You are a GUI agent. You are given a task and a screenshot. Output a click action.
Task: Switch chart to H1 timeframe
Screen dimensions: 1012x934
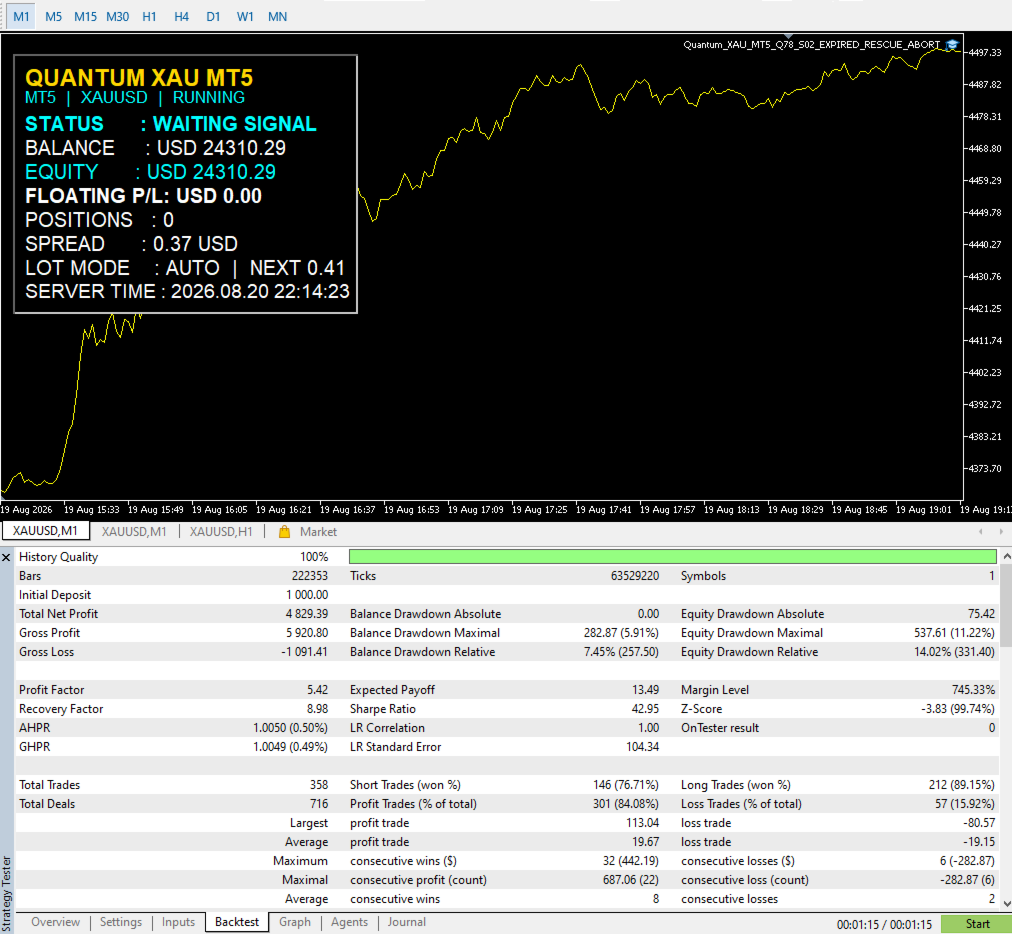click(149, 17)
